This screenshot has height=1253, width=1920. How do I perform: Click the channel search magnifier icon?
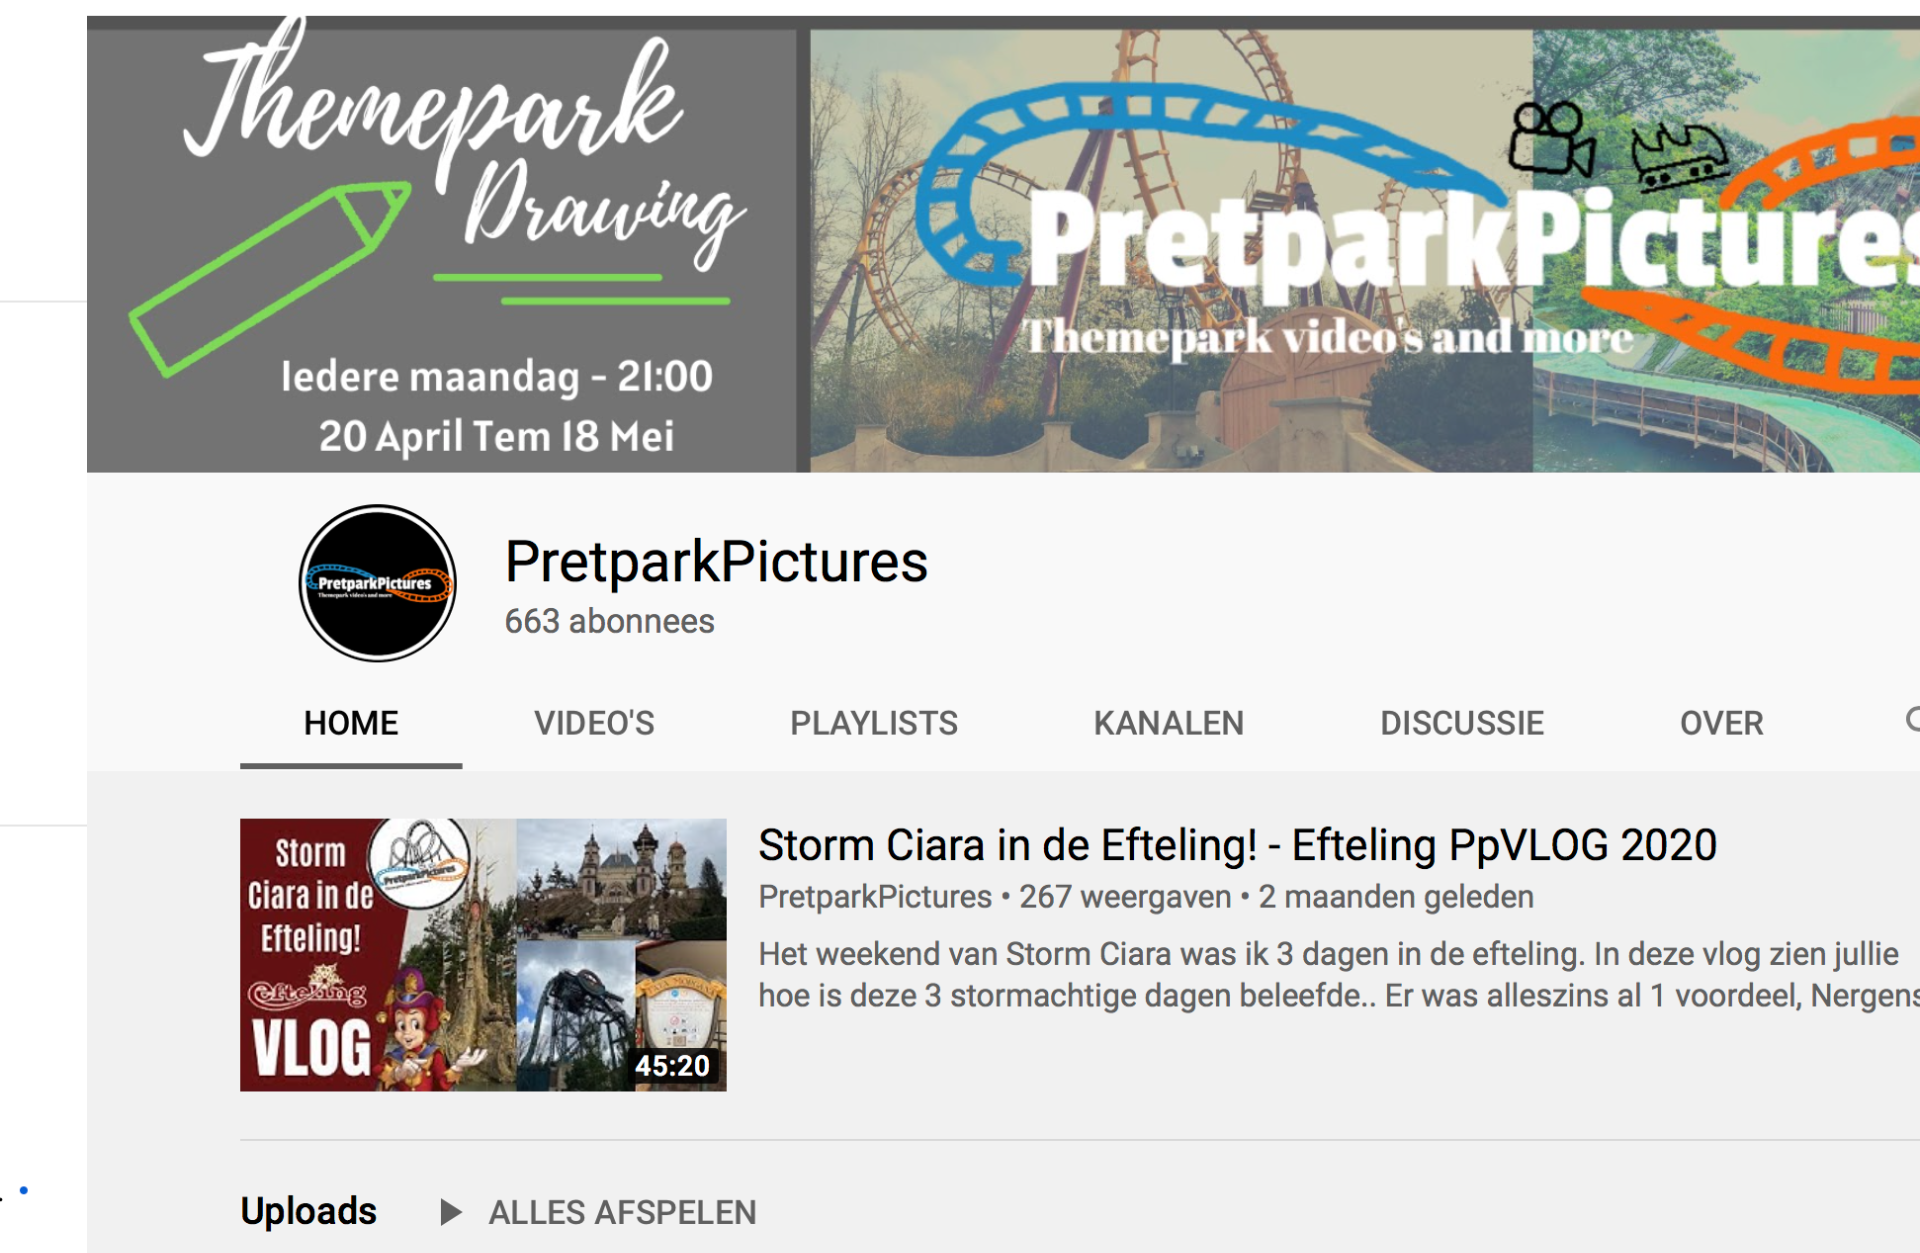(1912, 720)
